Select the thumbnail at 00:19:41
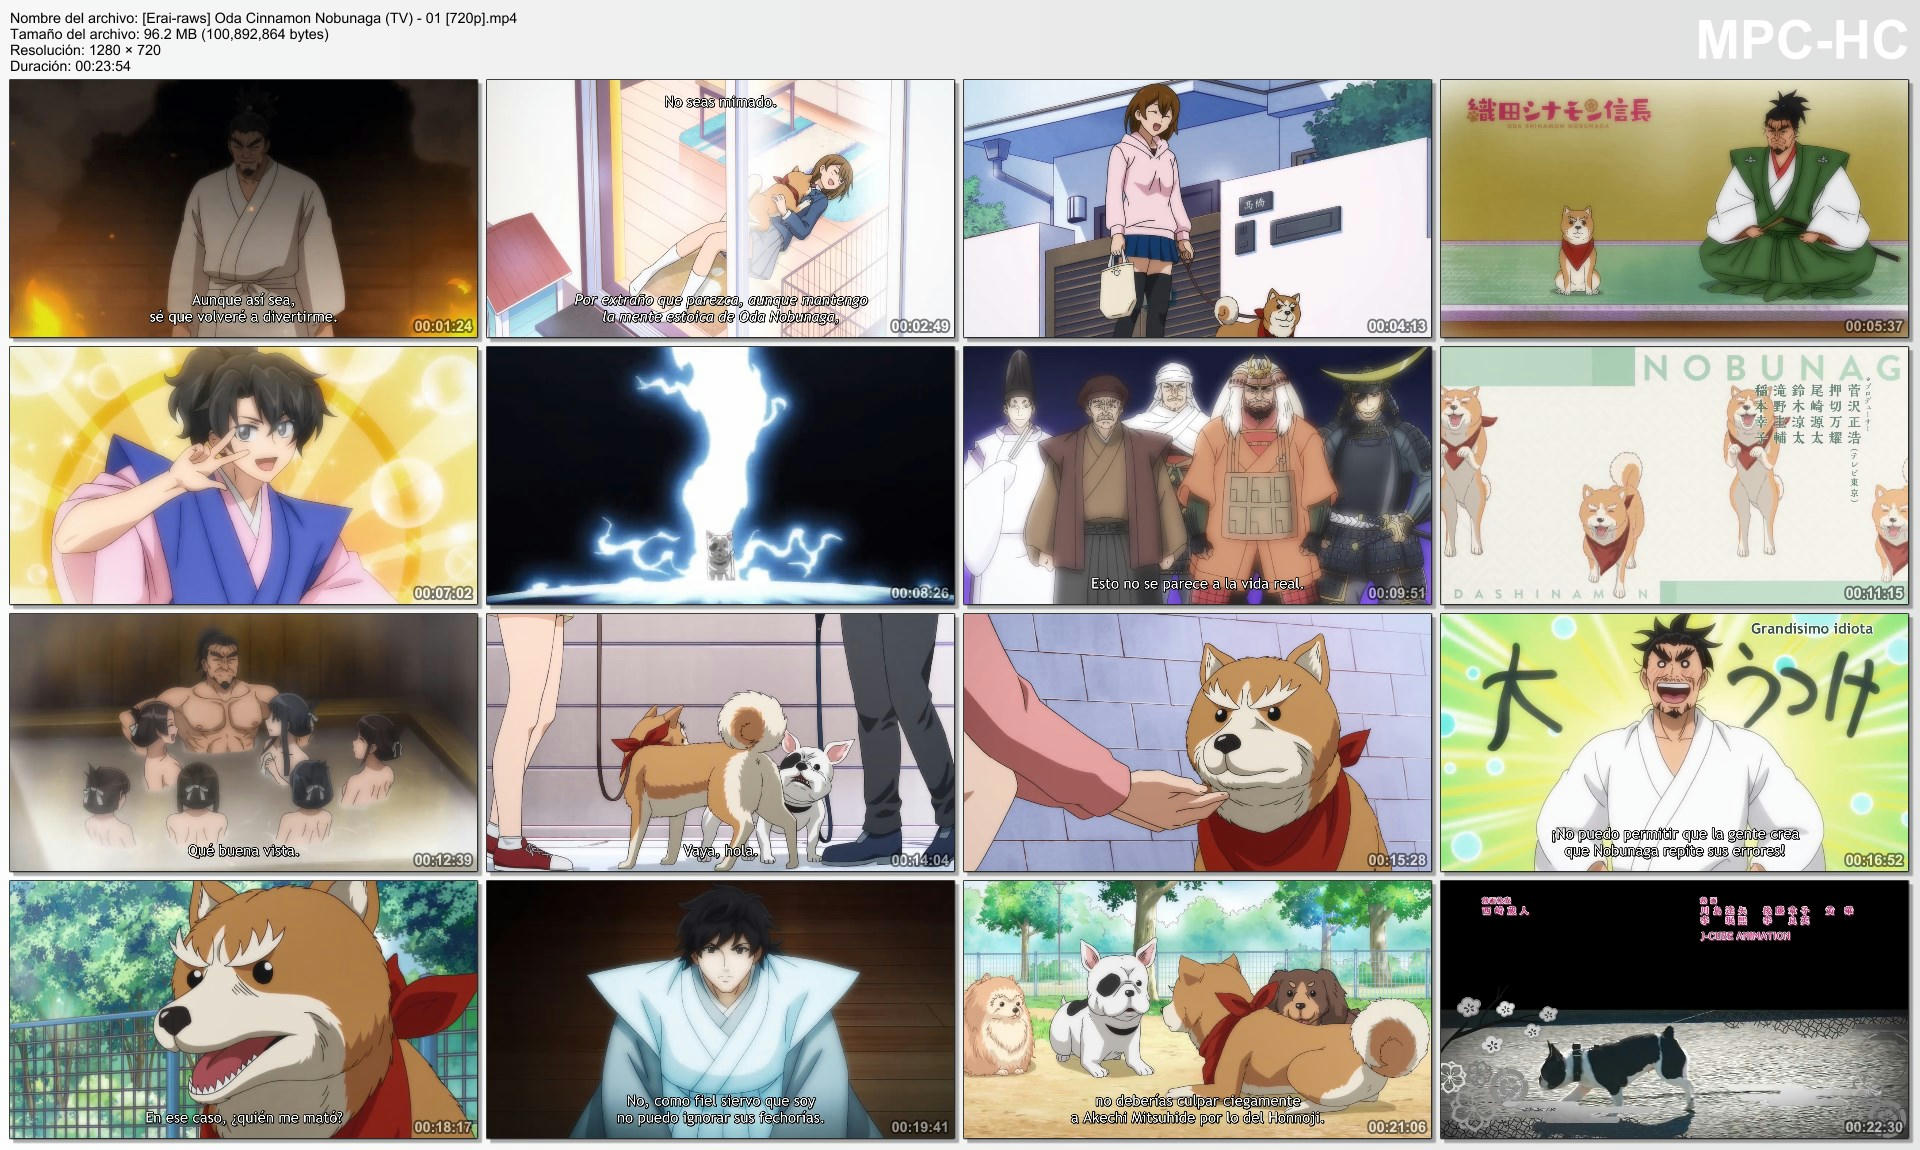This screenshot has width=1920, height=1150. click(721, 1010)
